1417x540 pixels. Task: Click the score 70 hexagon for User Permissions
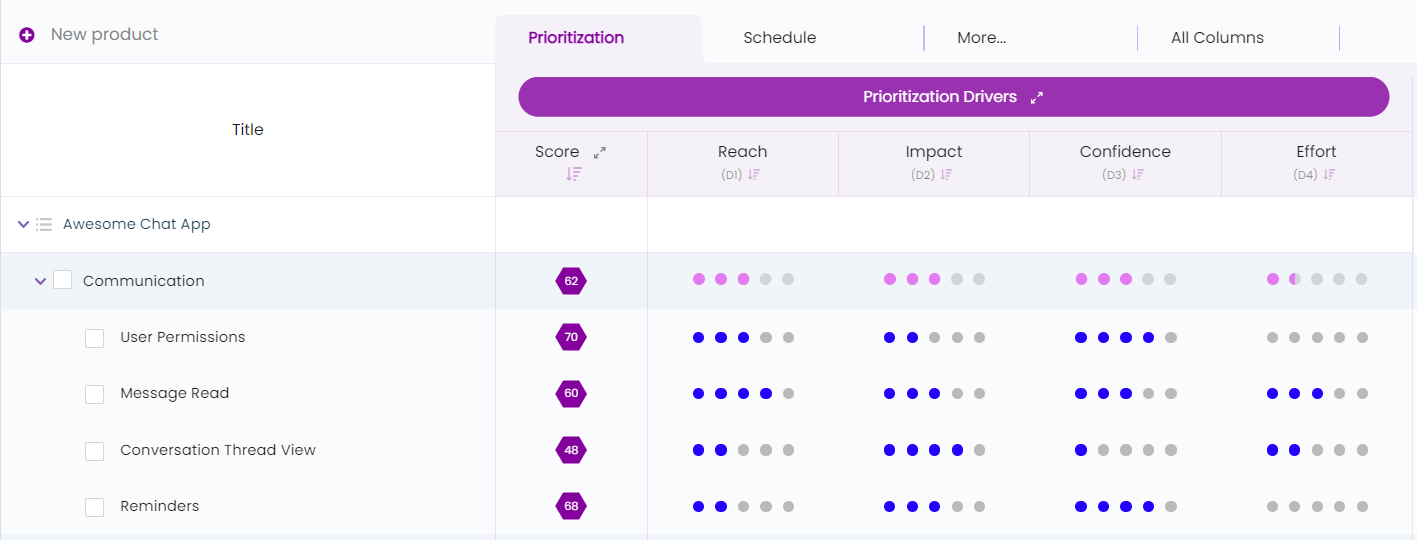pos(571,338)
